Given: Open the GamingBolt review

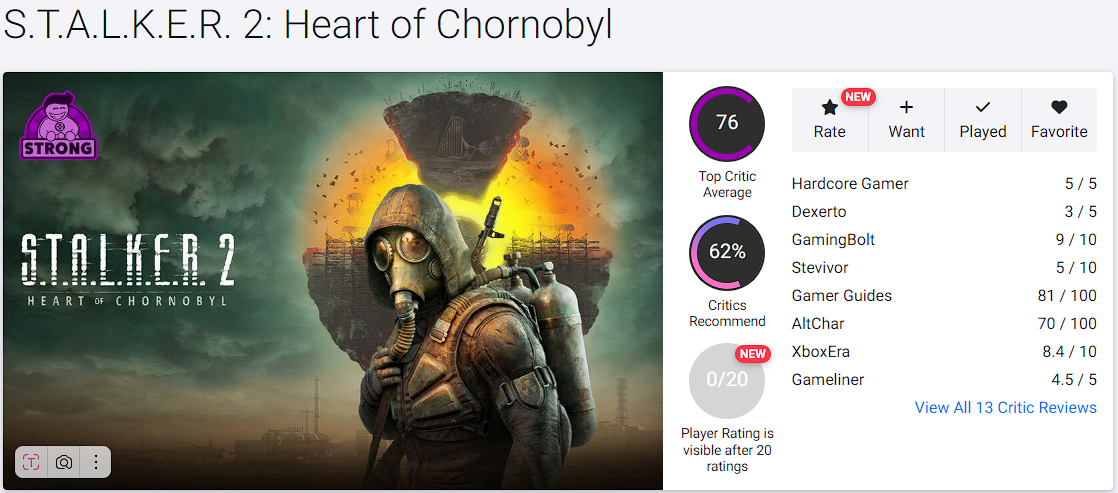Looking at the screenshot, I should point(833,240).
